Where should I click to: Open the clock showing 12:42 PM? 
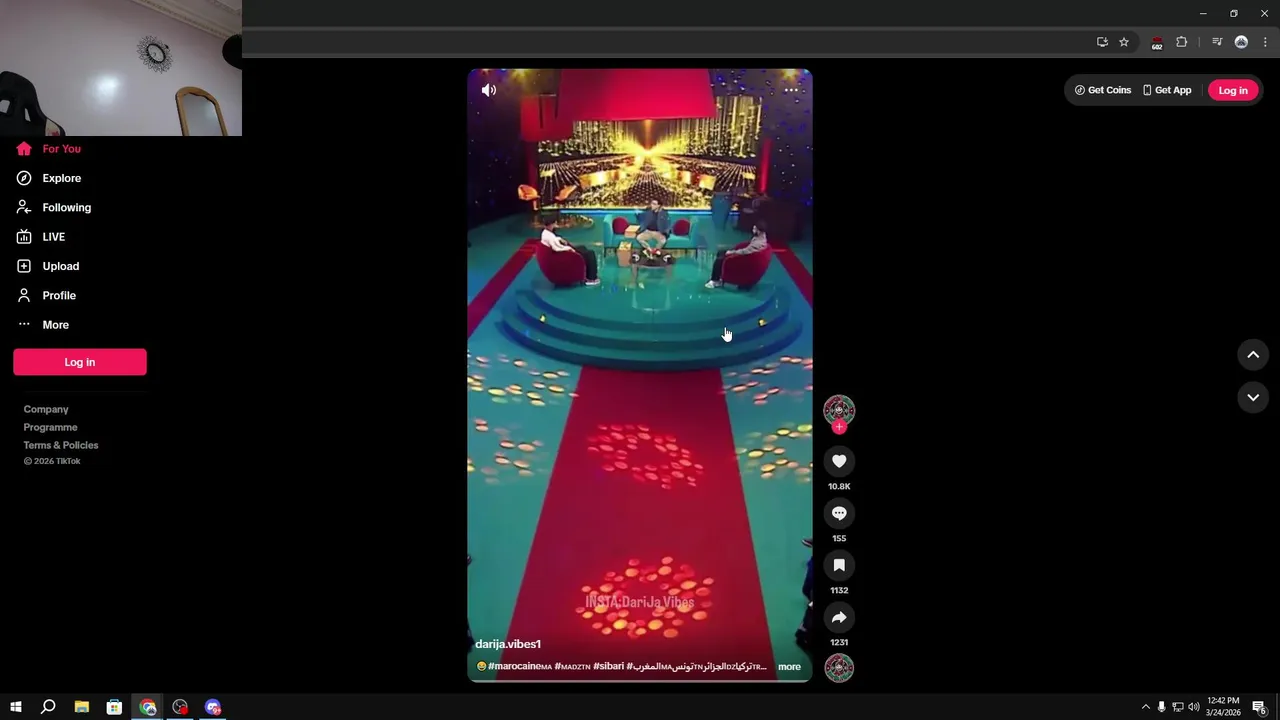pyautogui.click(x=1223, y=707)
